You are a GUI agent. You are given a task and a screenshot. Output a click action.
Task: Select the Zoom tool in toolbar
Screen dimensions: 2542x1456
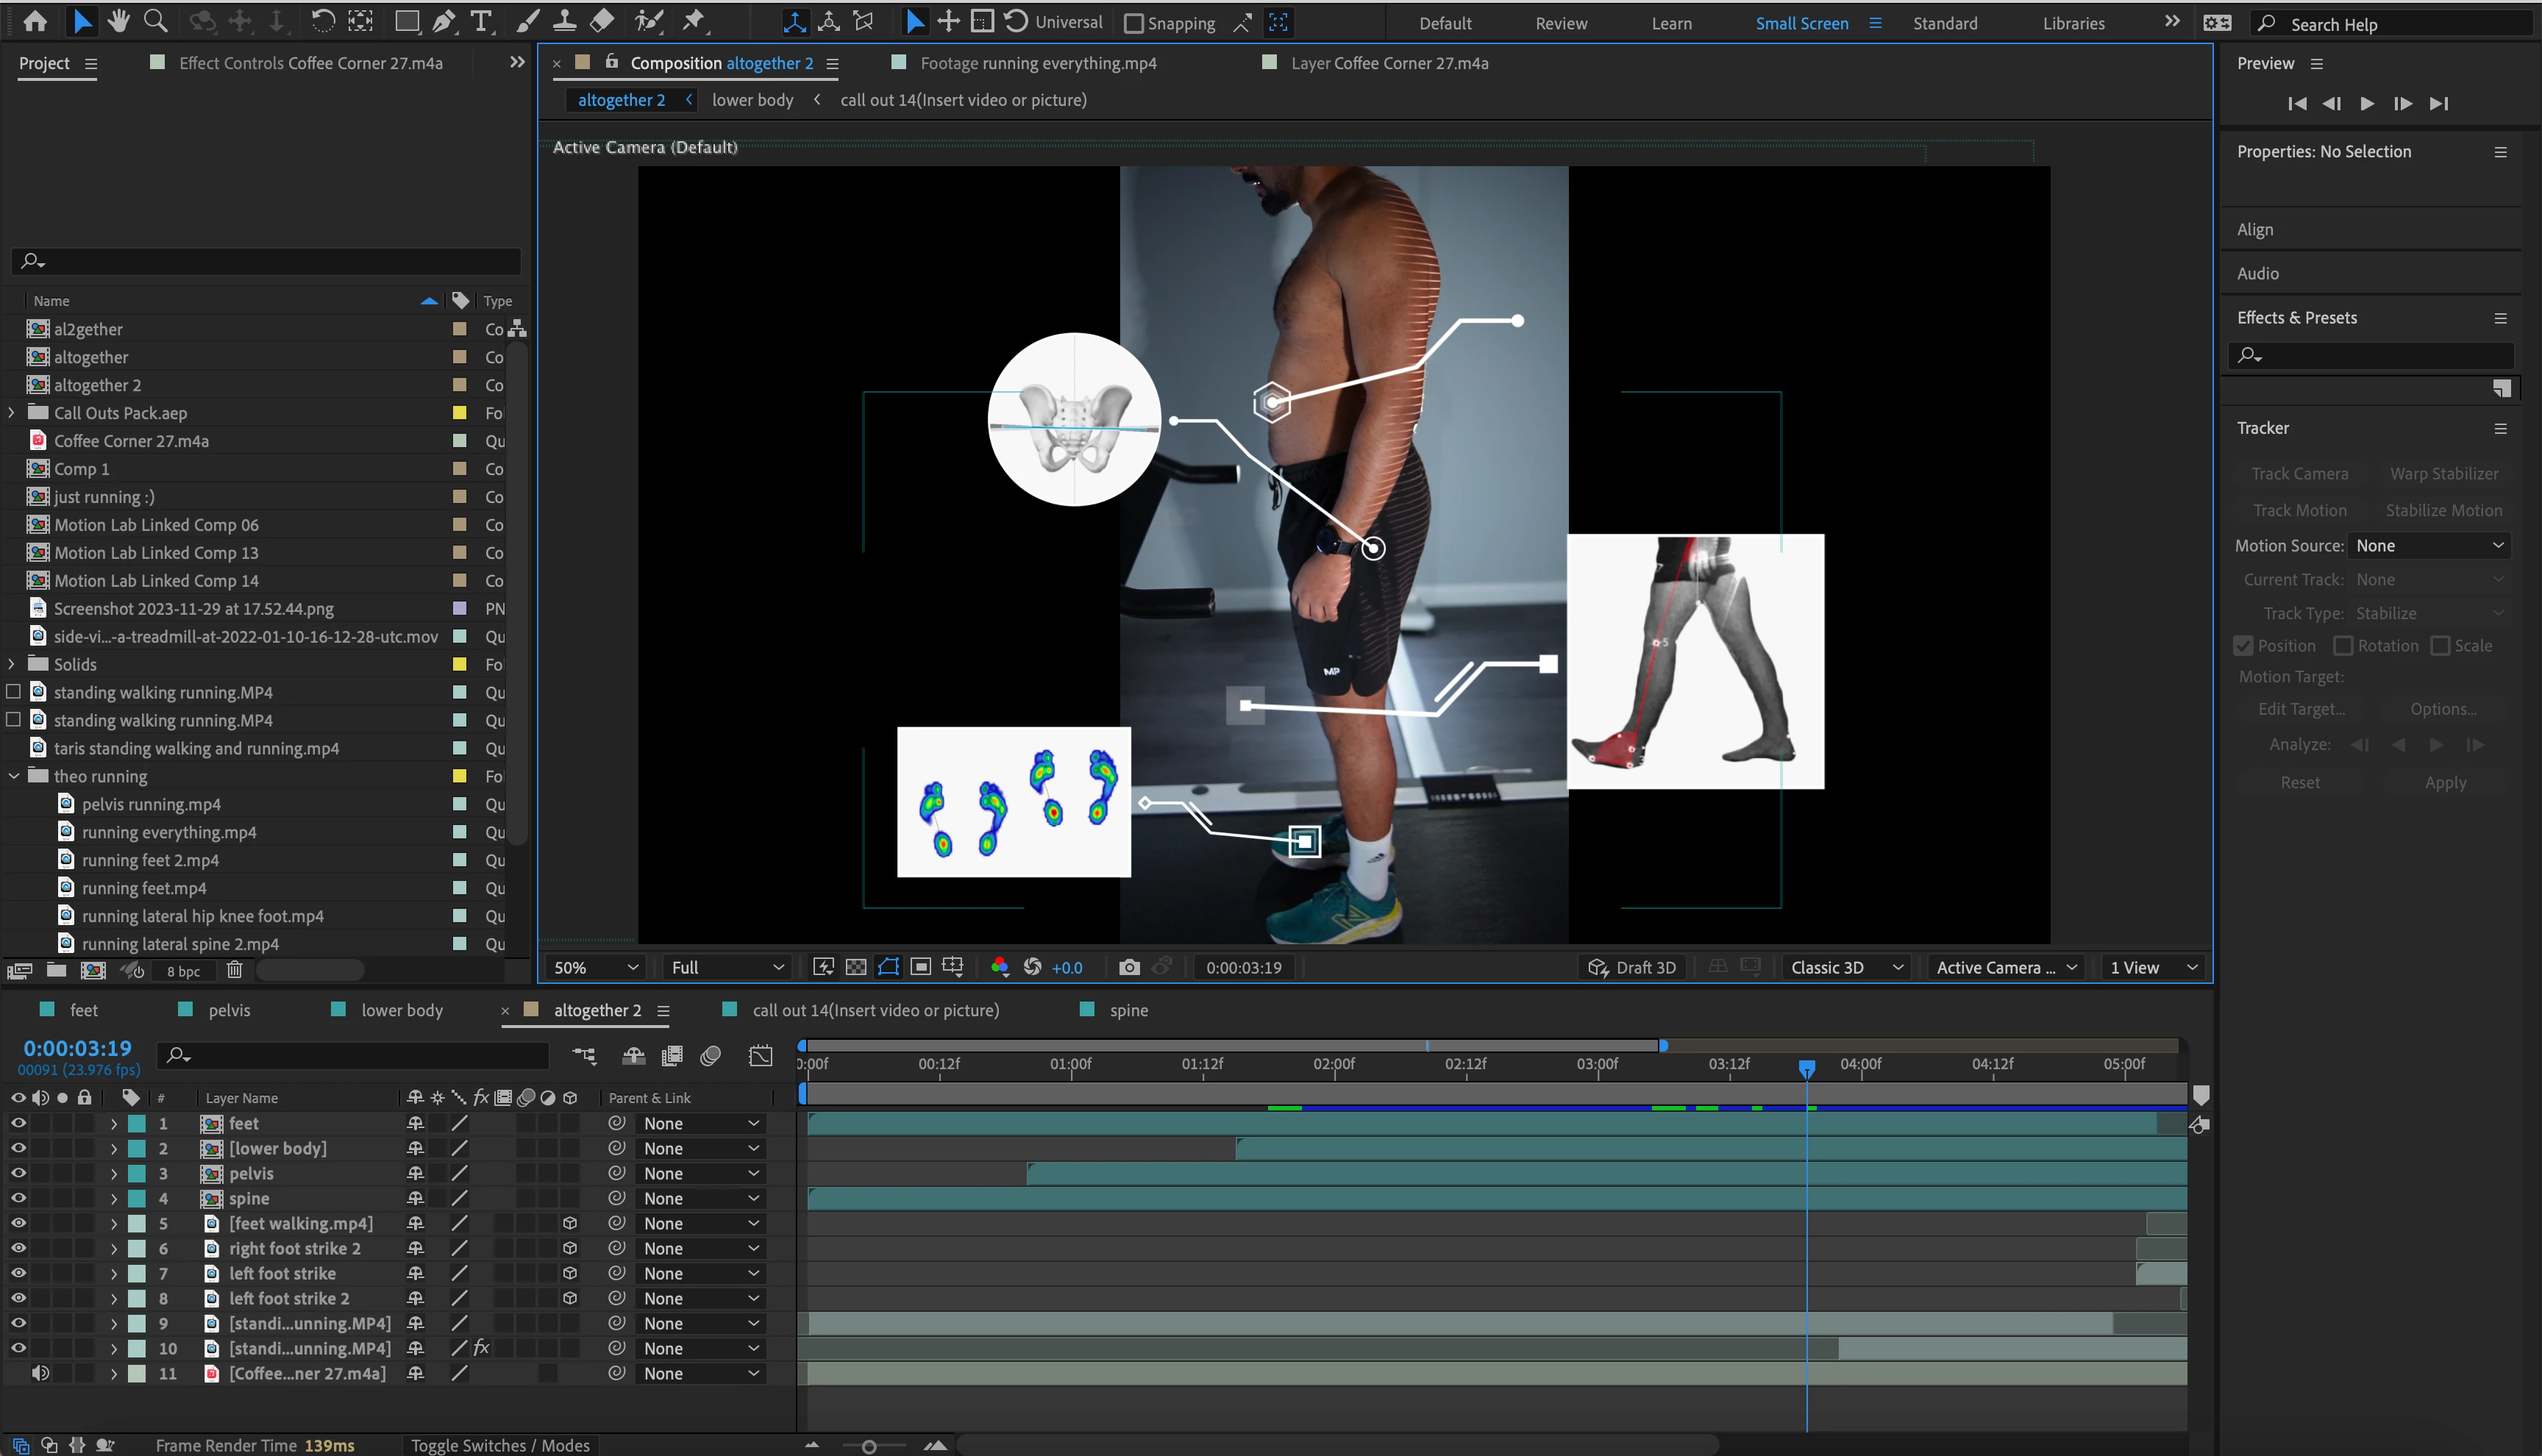(x=155, y=21)
